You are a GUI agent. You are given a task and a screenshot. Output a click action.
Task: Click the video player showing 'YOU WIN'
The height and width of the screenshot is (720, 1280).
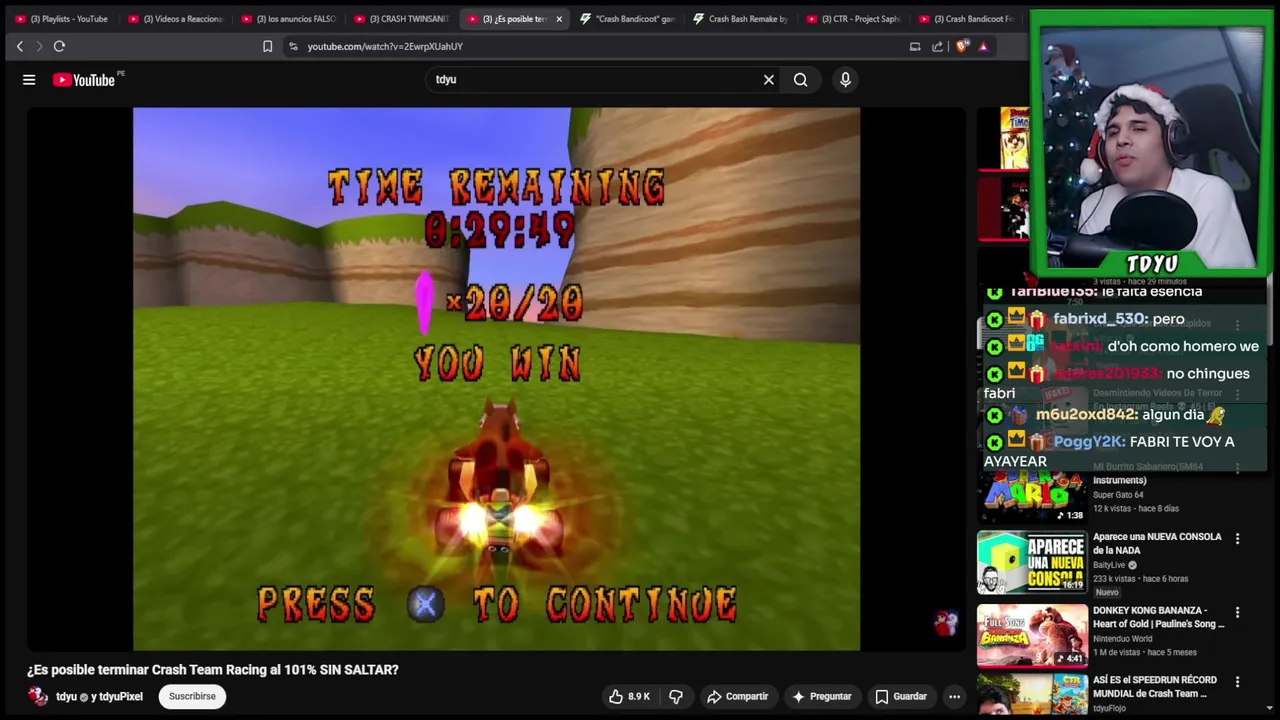point(496,379)
